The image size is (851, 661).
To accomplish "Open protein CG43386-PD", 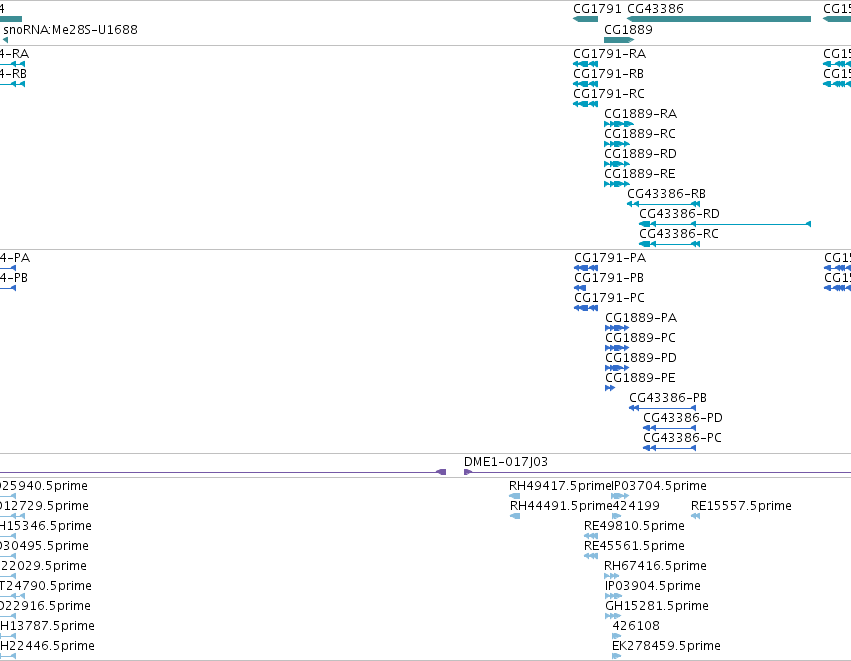I will point(683,418).
